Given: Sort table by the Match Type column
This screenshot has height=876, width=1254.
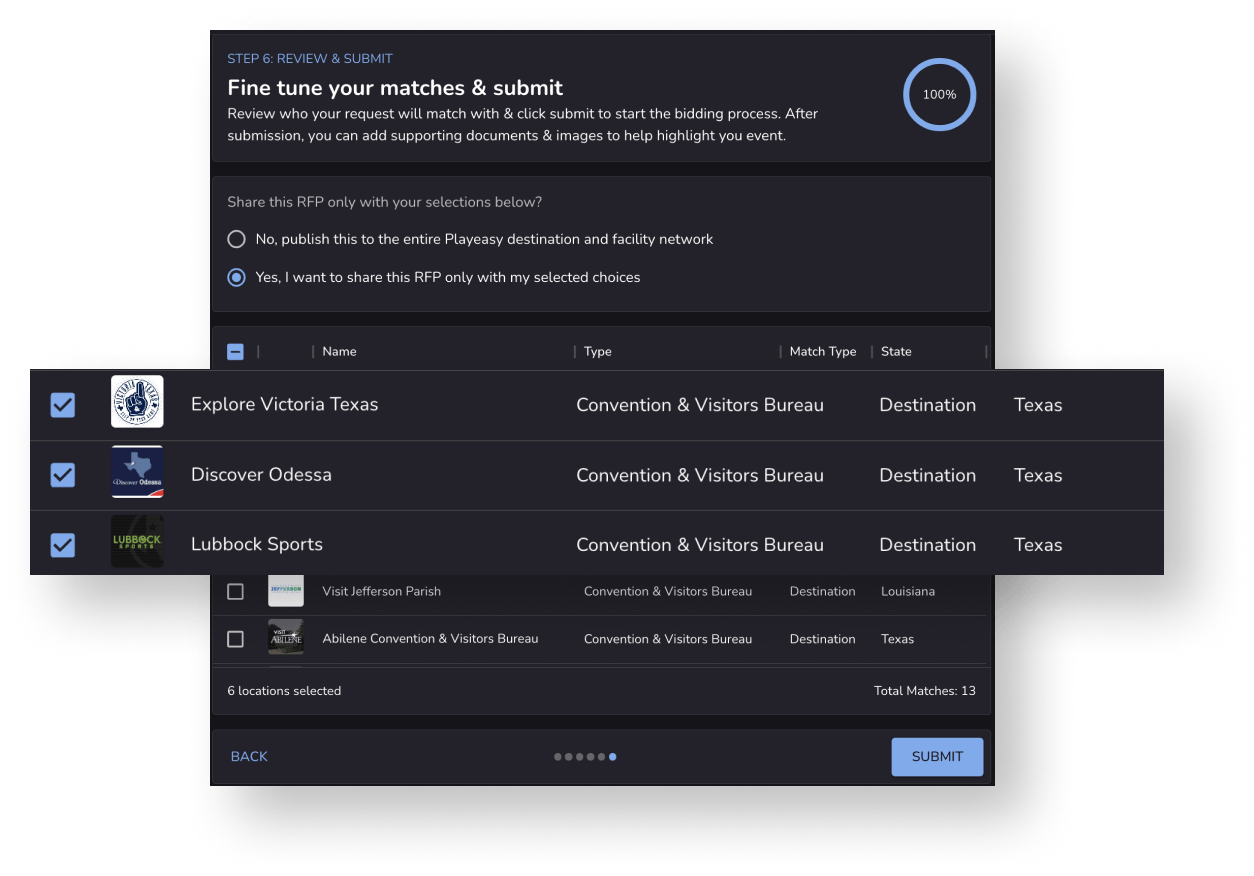Looking at the screenshot, I should point(822,351).
